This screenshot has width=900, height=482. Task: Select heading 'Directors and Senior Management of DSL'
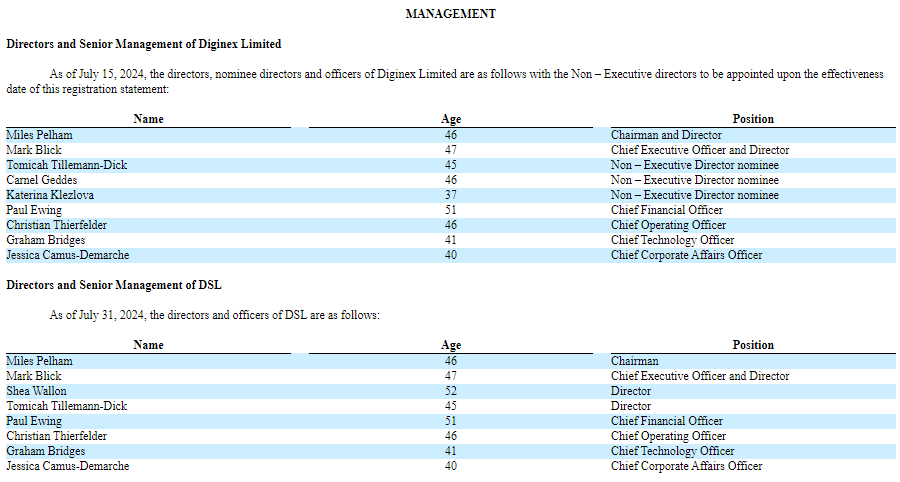click(x=114, y=285)
